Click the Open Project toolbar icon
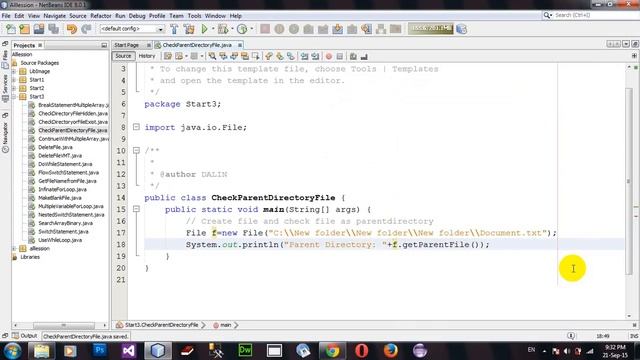The width and height of the screenshot is (640, 360). click(39, 29)
